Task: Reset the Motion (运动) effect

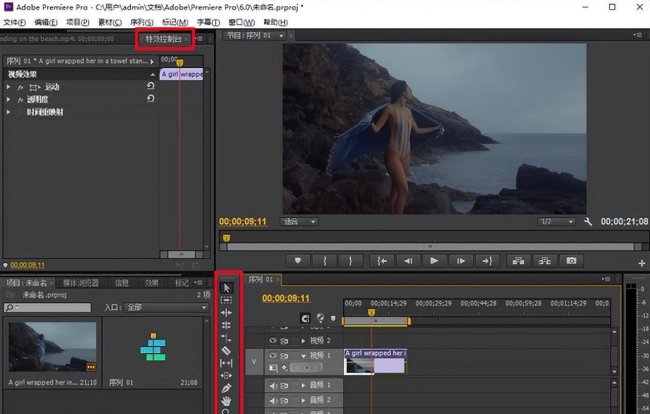Action: coord(150,86)
